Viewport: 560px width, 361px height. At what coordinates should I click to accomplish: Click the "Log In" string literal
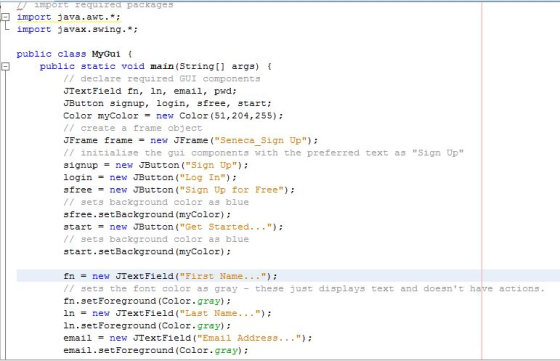click(202, 177)
